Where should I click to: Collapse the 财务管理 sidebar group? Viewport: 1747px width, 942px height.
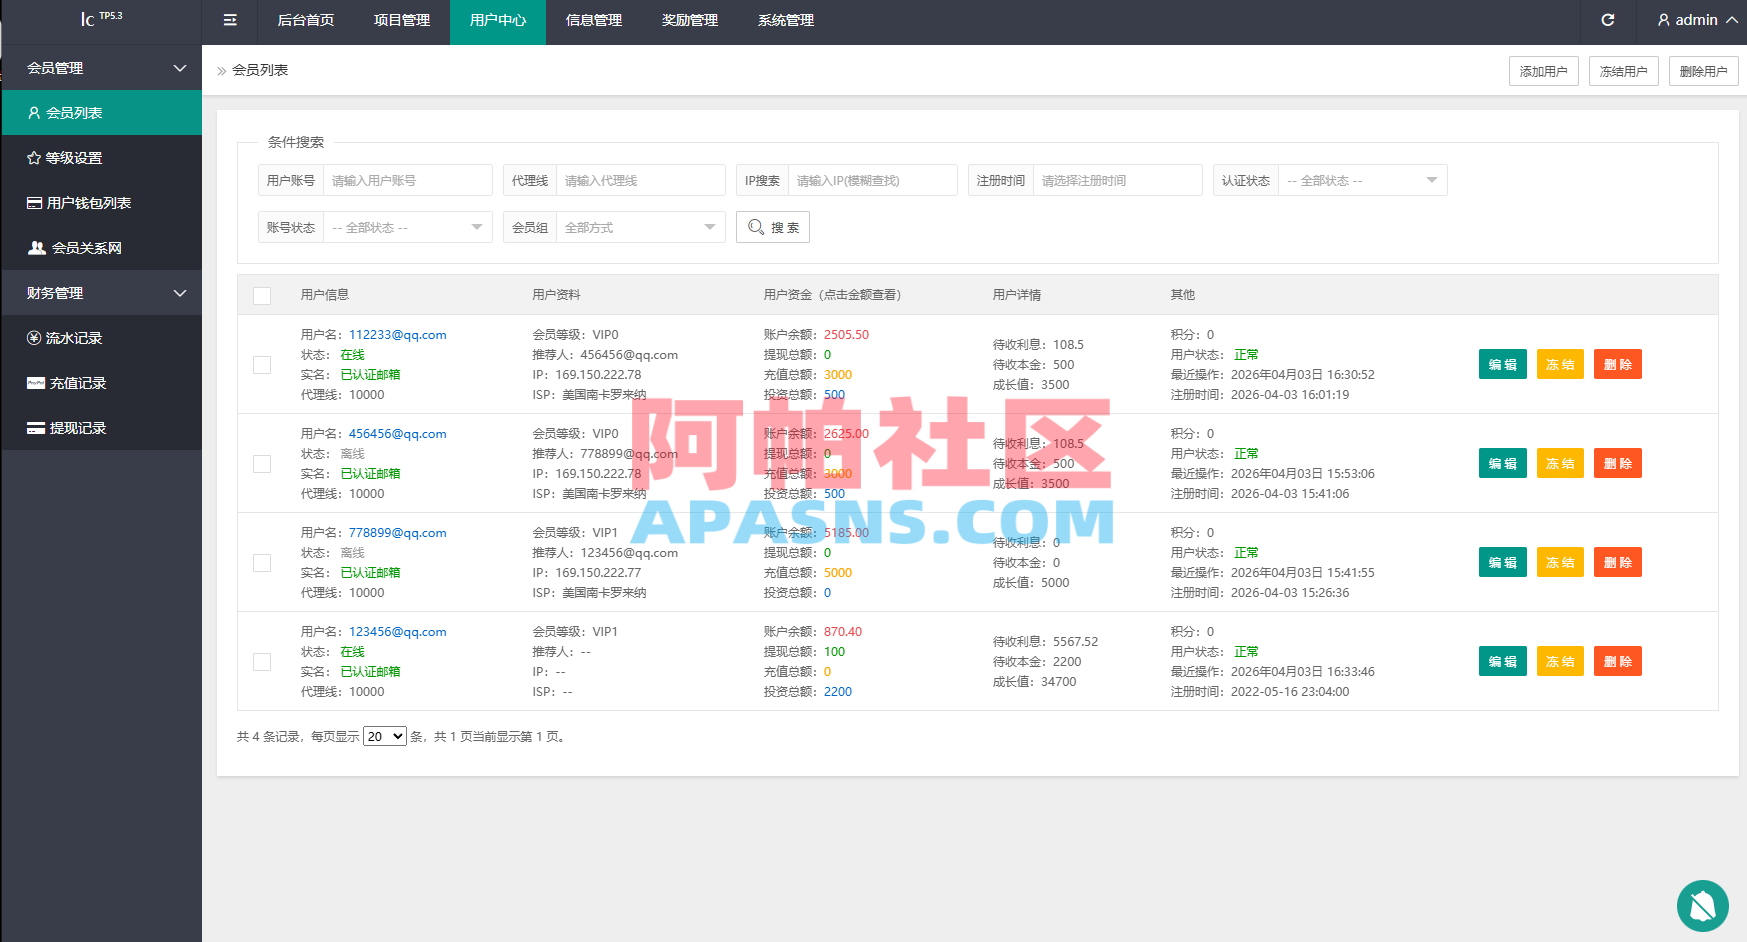[101, 293]
